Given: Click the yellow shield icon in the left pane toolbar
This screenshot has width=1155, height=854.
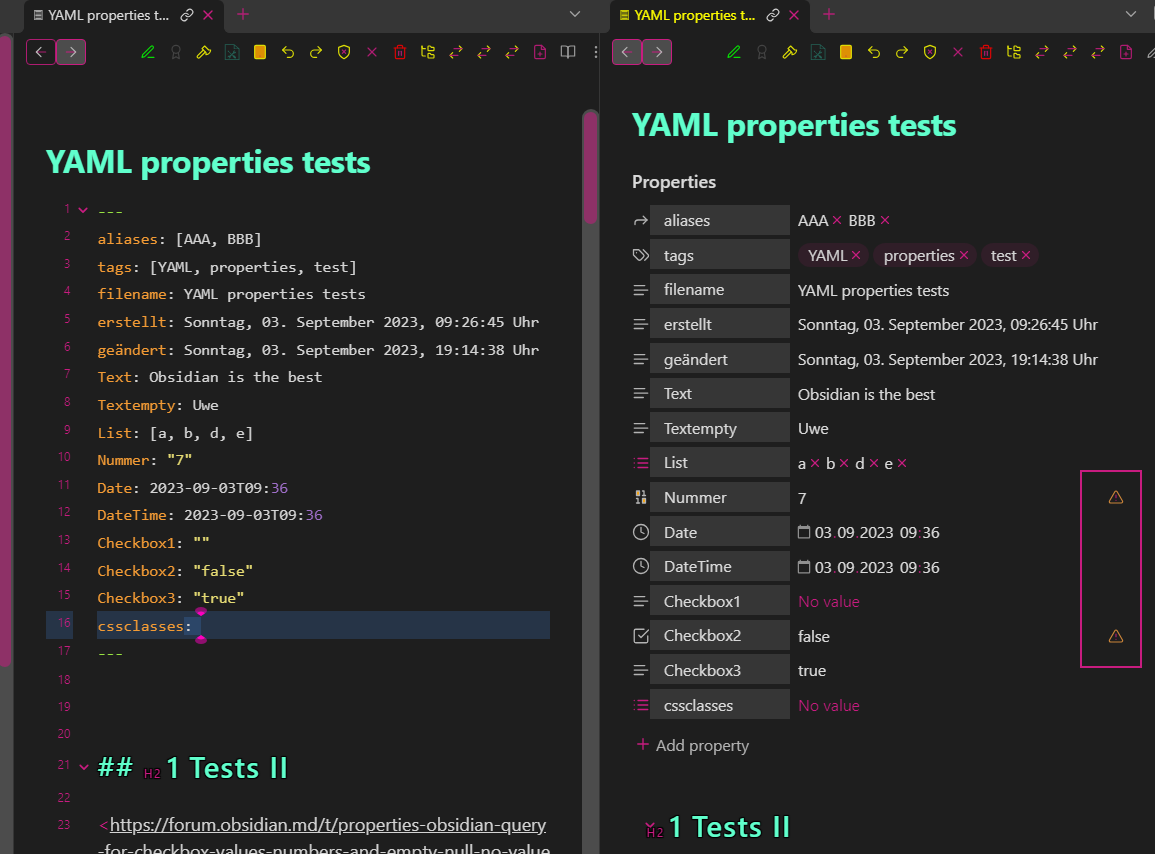Looking at the screenshot, I should click(x=344, y=52).
